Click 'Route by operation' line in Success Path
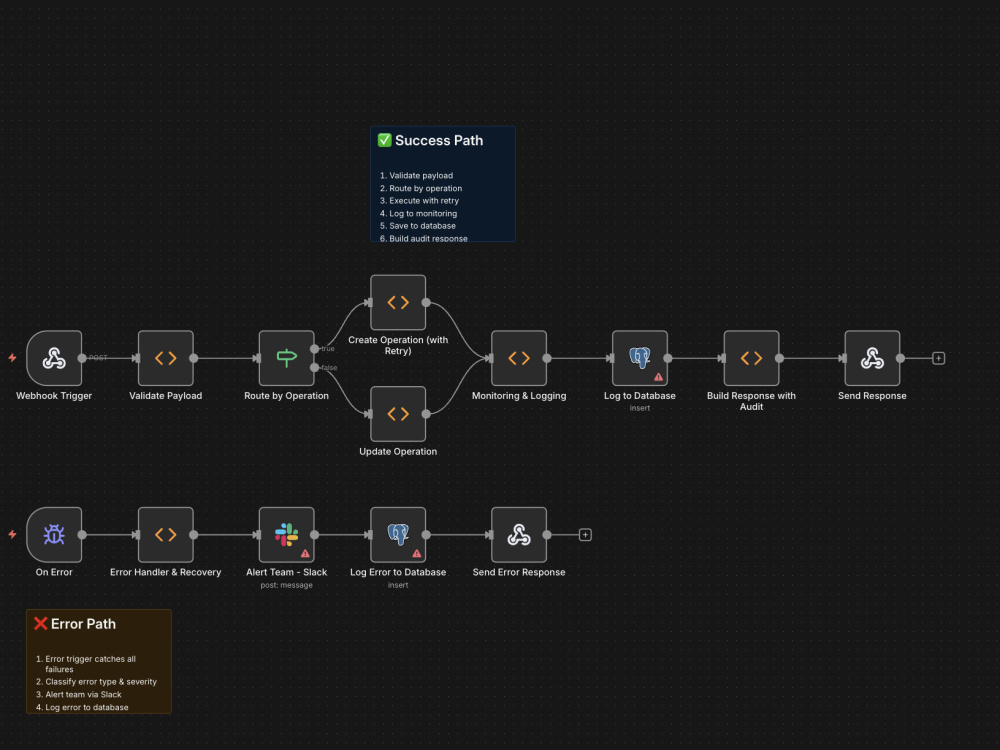The height and width of the screenshot is (750, 1000). pyautogui.click(x=425, y=188)
